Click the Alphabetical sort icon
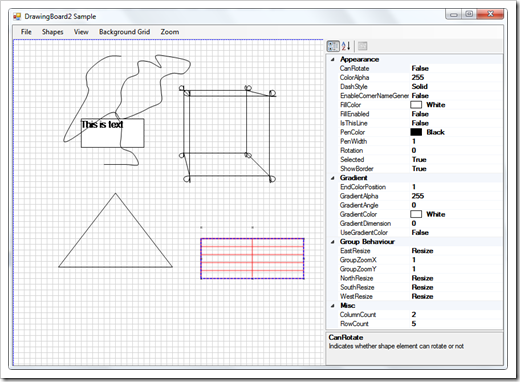This screenshot has width=520, height=382. [346, 46]
